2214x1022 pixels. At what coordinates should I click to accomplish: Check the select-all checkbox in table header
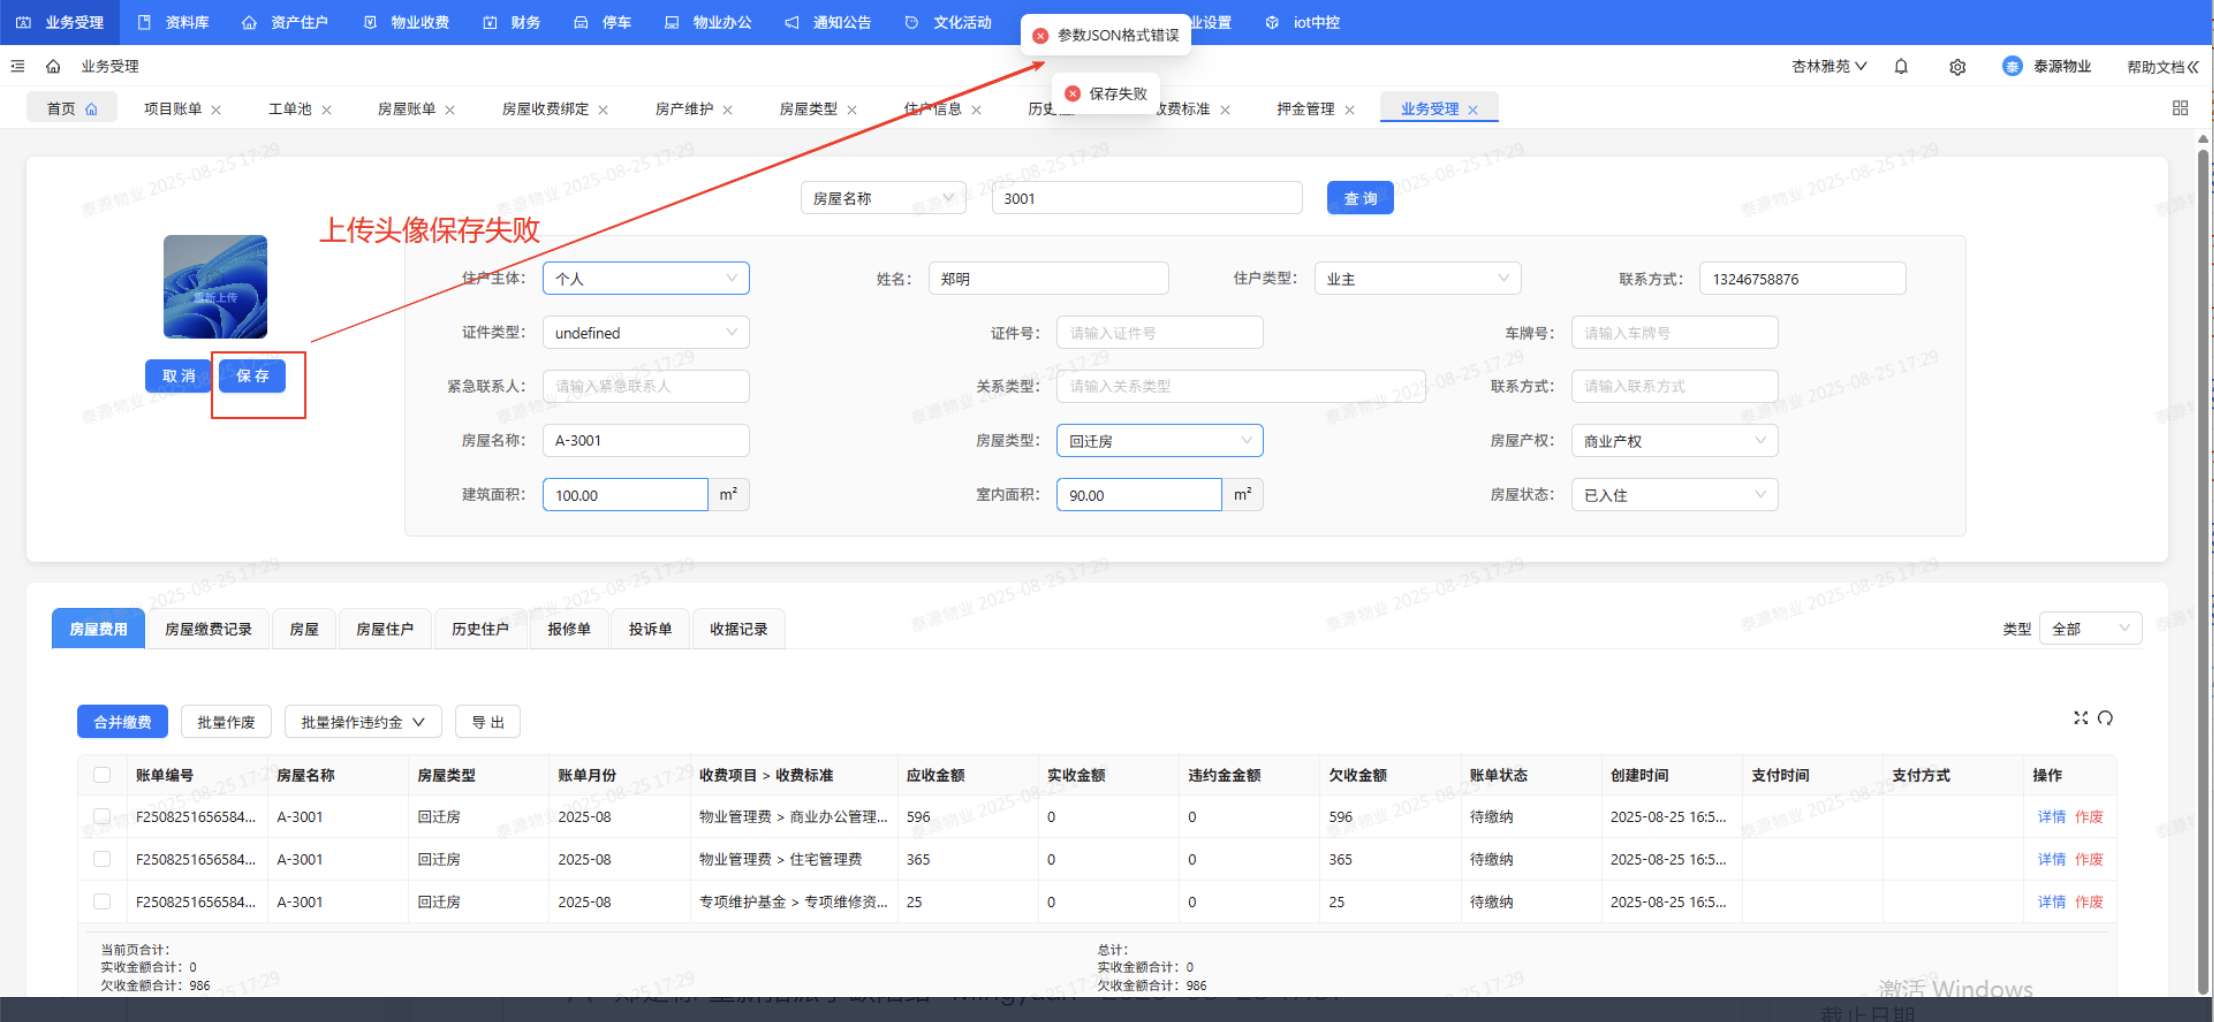point(102,775)
